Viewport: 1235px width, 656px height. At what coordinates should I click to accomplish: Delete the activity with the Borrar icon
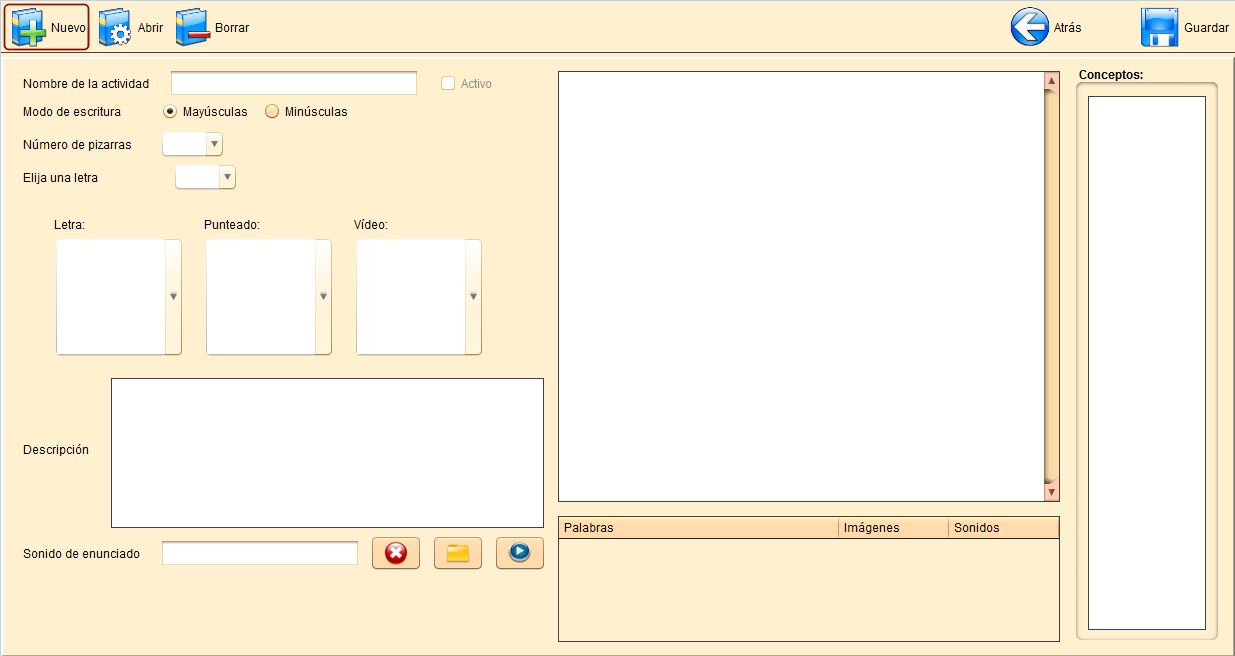point(193,28)
